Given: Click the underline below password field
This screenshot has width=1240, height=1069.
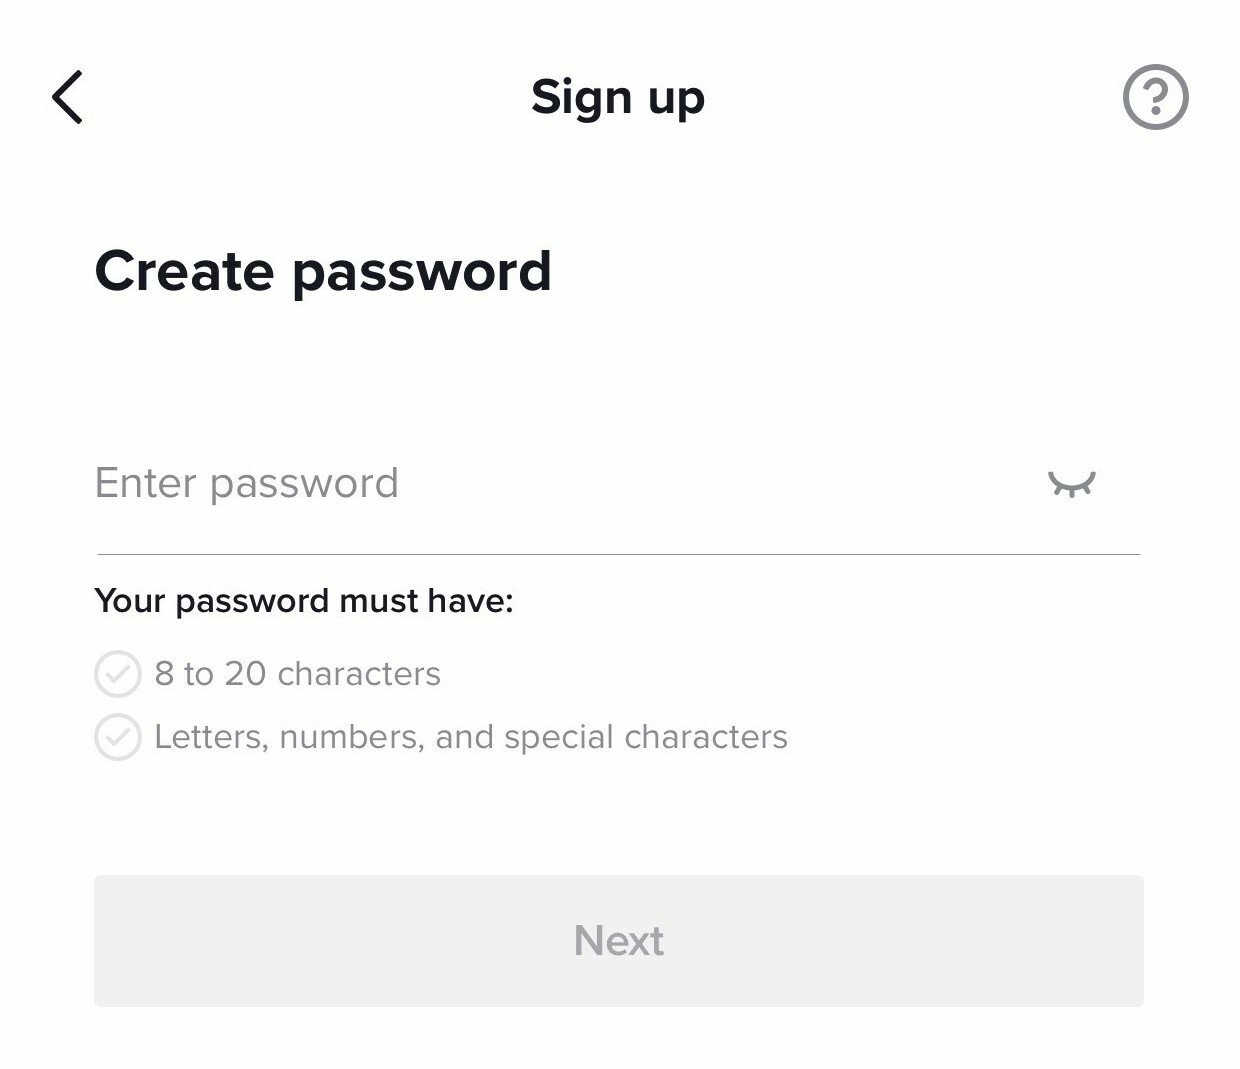Looking at the screenshot, I should (x=619, y=554).
